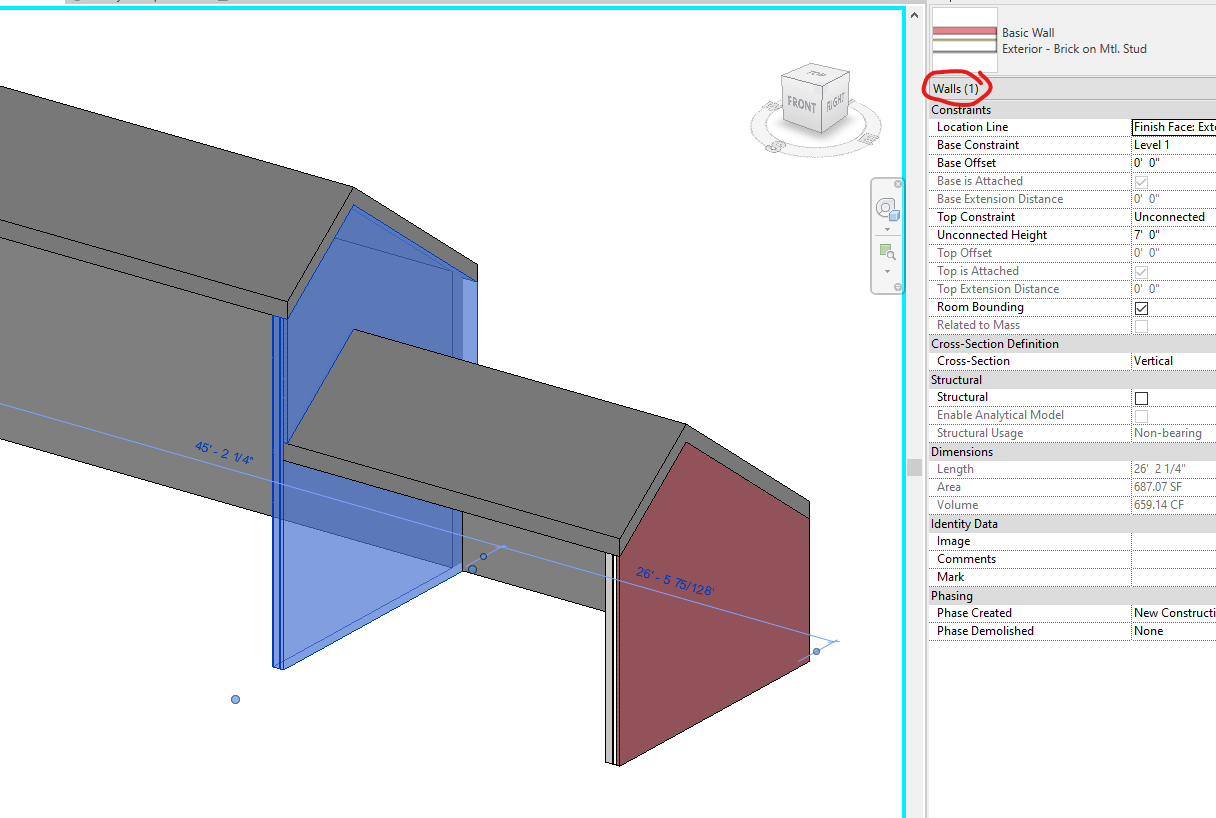The width and height of the screenshot is (1216, 818).
Task: Collapse the navigation bar via its minimize icon
Action: pyautogui.click(x=898, y=286)
